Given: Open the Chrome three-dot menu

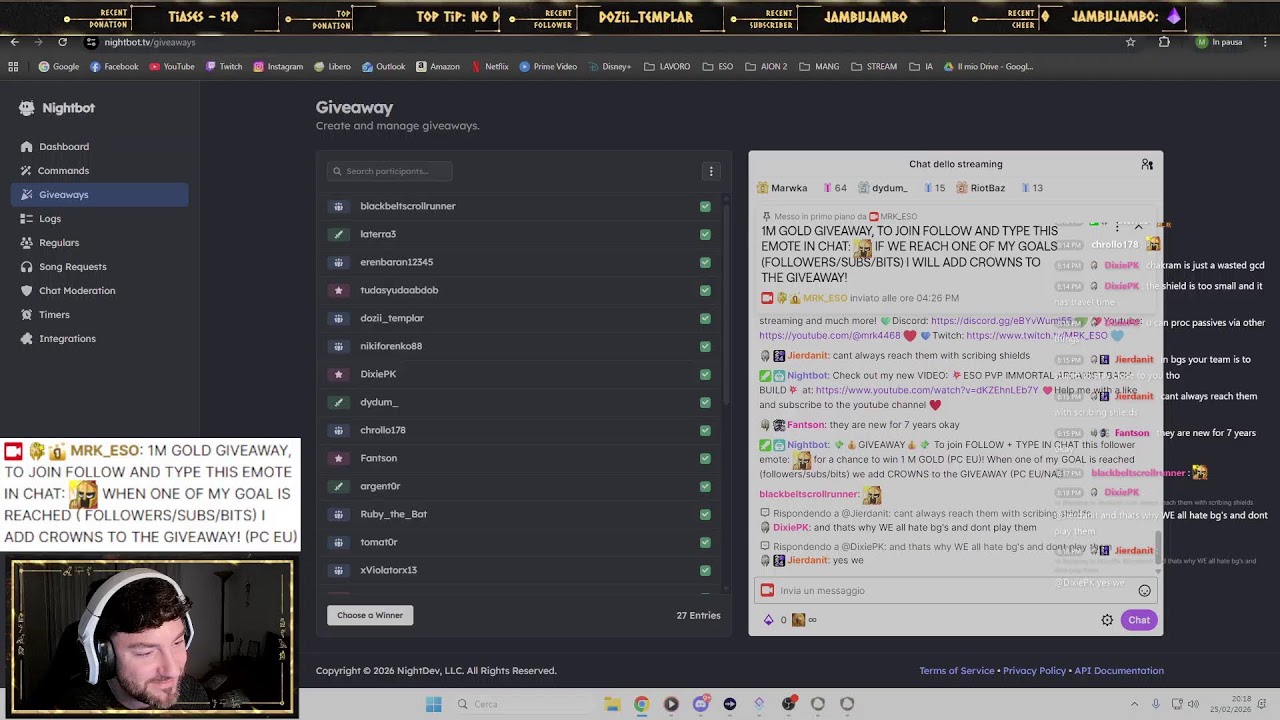Looking at the screenshot, I should tap(1266, 42).
